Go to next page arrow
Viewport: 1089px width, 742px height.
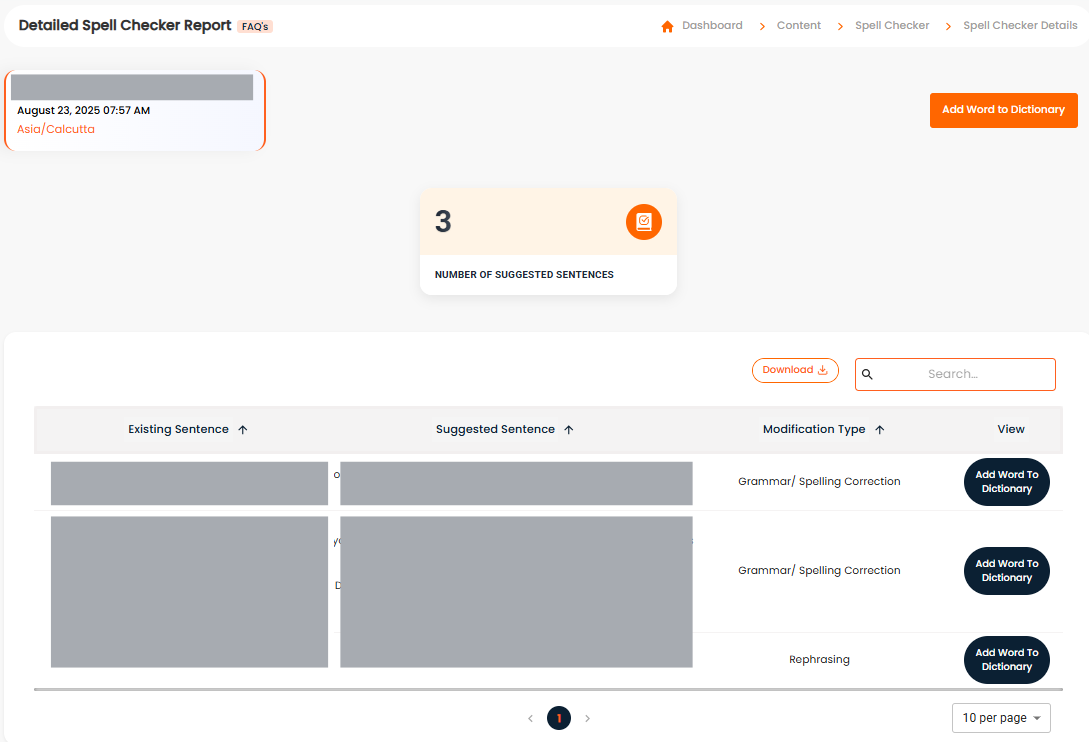[x=587, y=718]
